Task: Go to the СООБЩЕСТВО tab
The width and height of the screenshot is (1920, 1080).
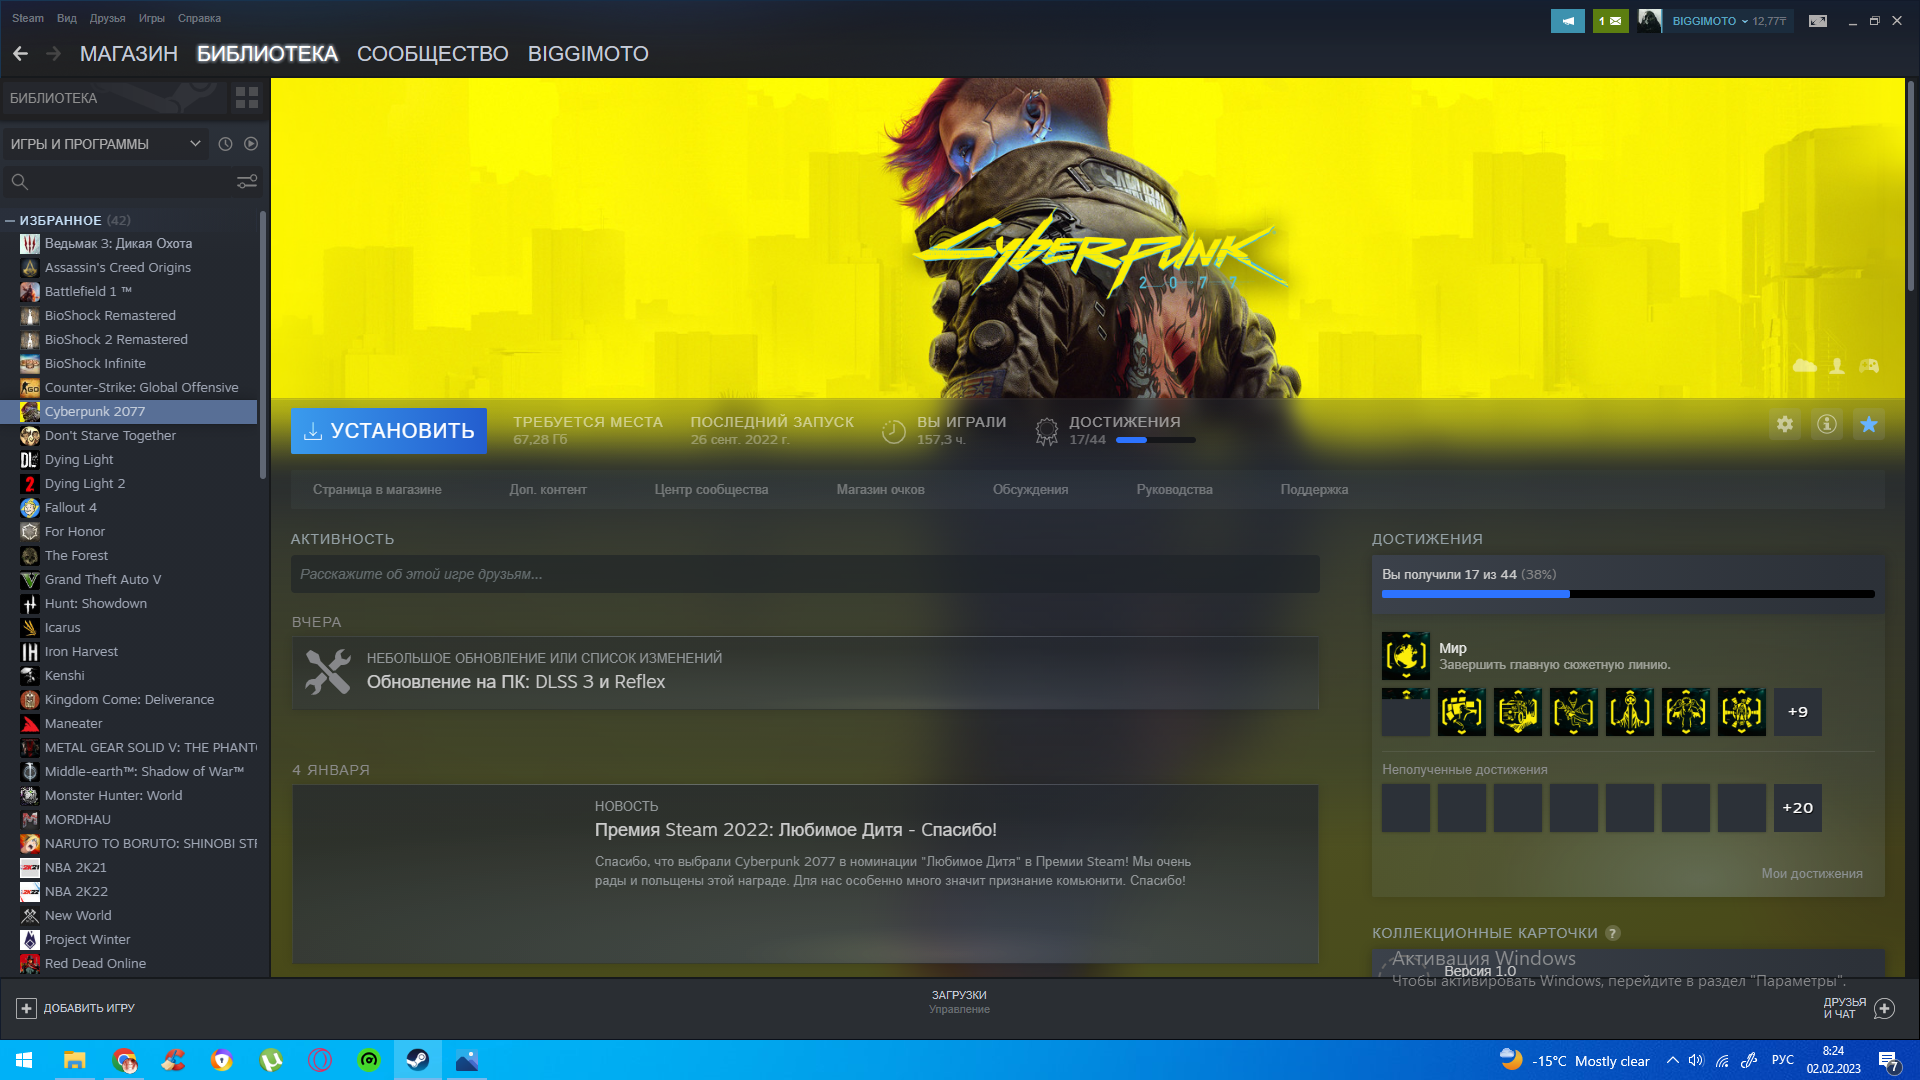Action: 433,54
